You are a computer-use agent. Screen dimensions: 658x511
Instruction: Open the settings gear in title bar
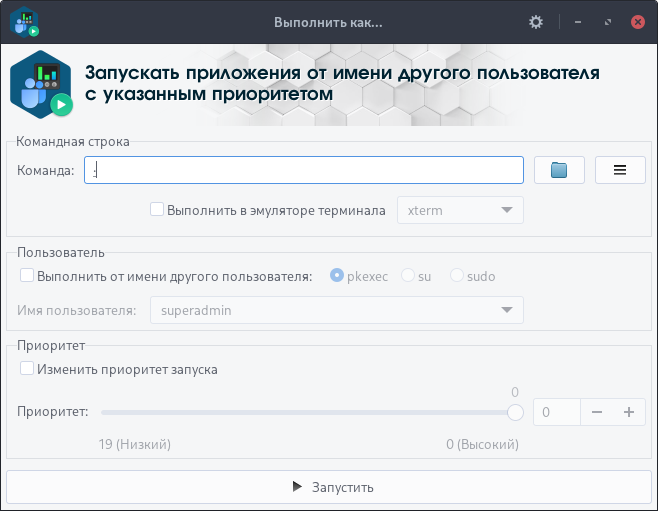point(536,21)
